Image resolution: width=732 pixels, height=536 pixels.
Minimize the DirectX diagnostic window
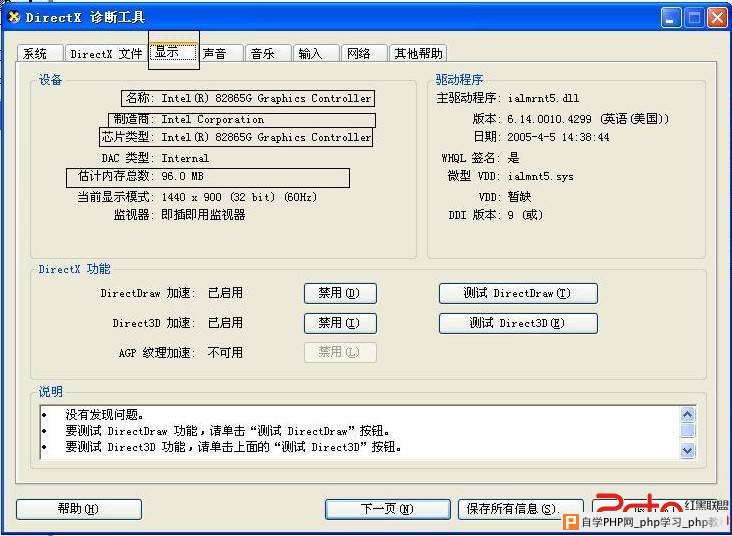(670, 18)
